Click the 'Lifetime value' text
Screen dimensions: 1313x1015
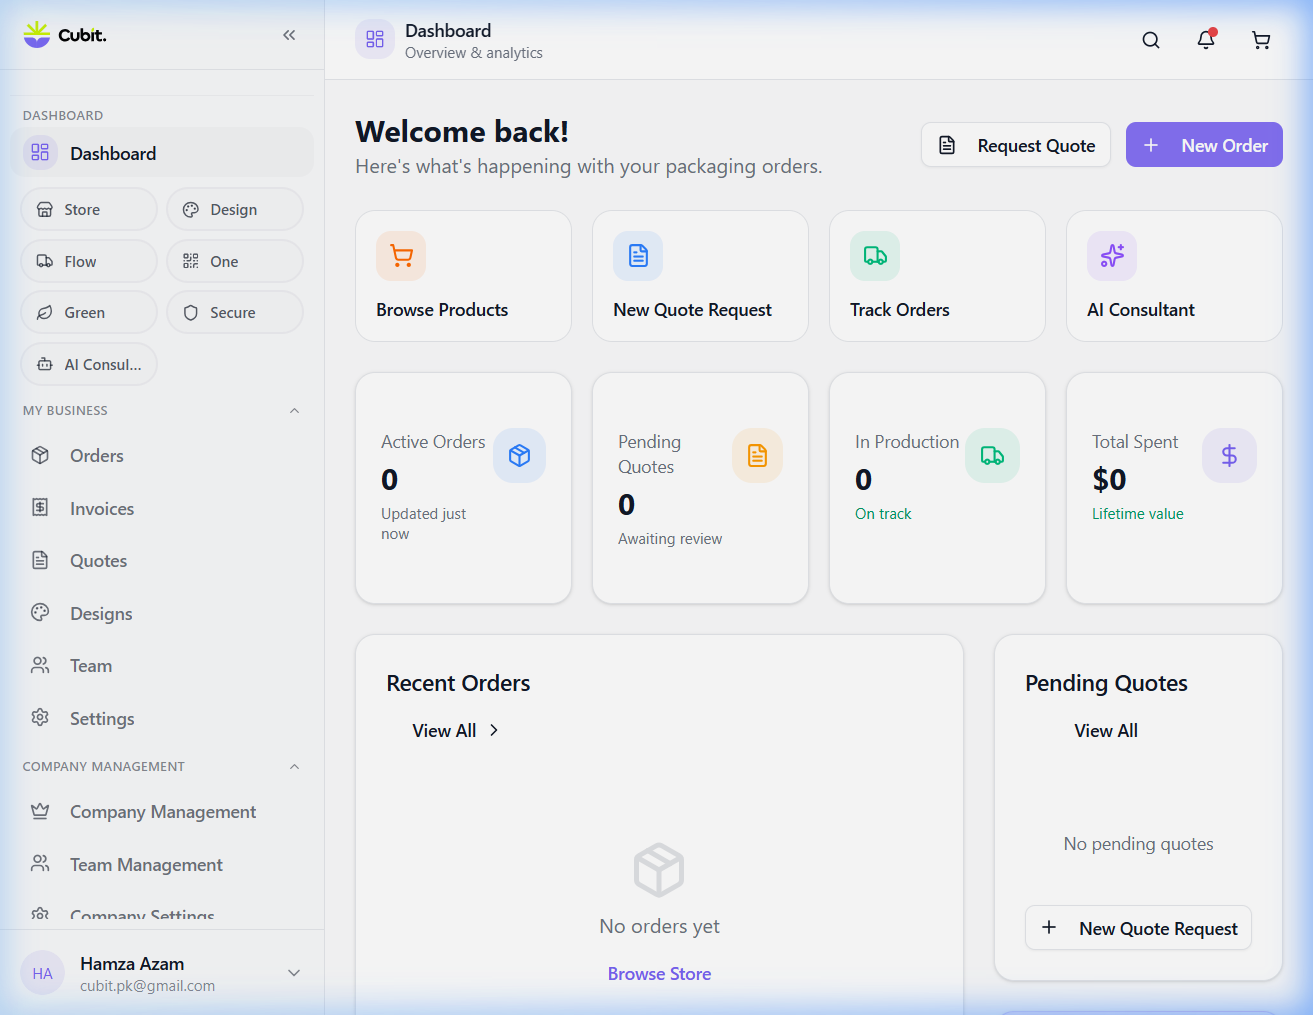point(1138,514)
